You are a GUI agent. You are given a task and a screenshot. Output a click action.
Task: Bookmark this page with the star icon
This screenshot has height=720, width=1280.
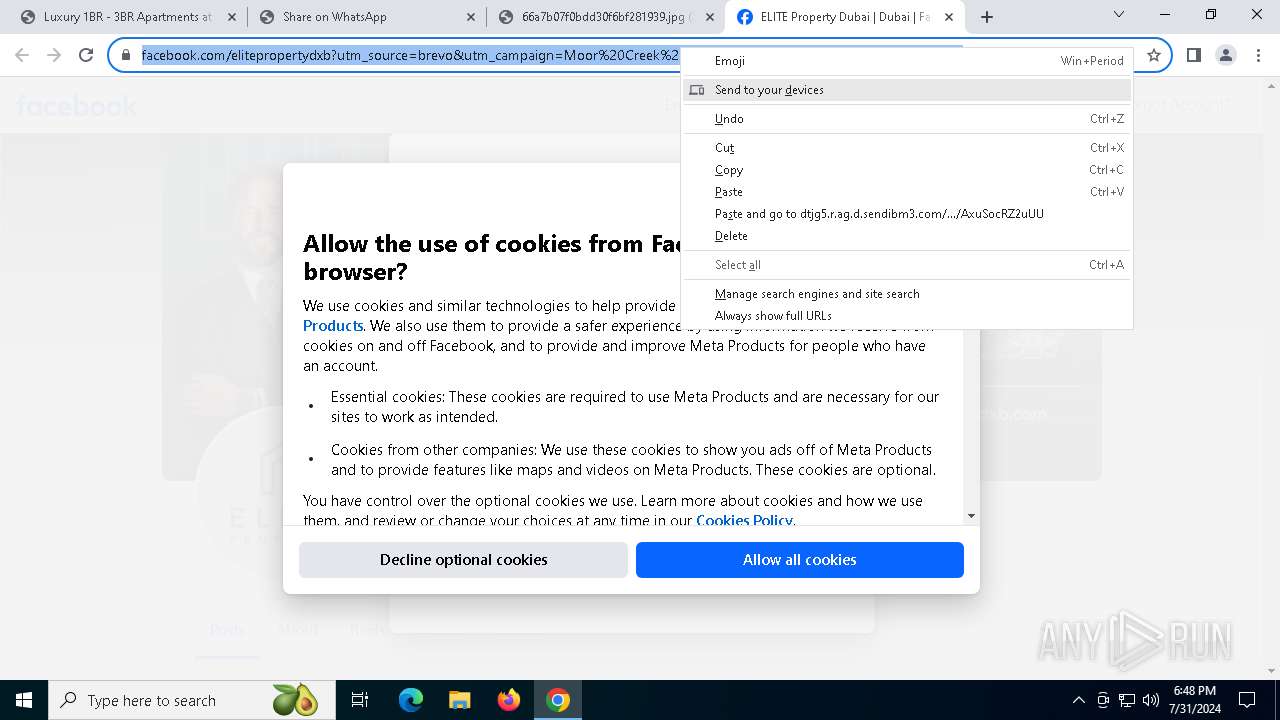click(x=1153, y=56)
